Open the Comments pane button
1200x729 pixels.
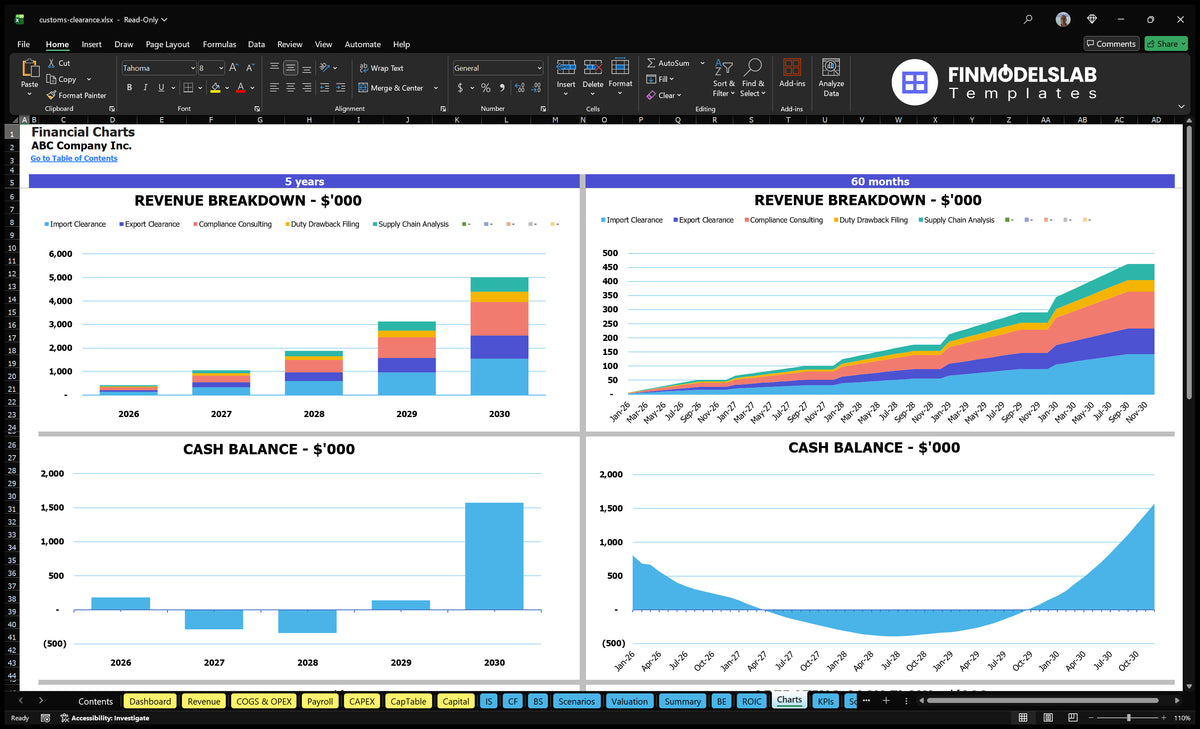pyautogui.click(x=1111, y=44)
